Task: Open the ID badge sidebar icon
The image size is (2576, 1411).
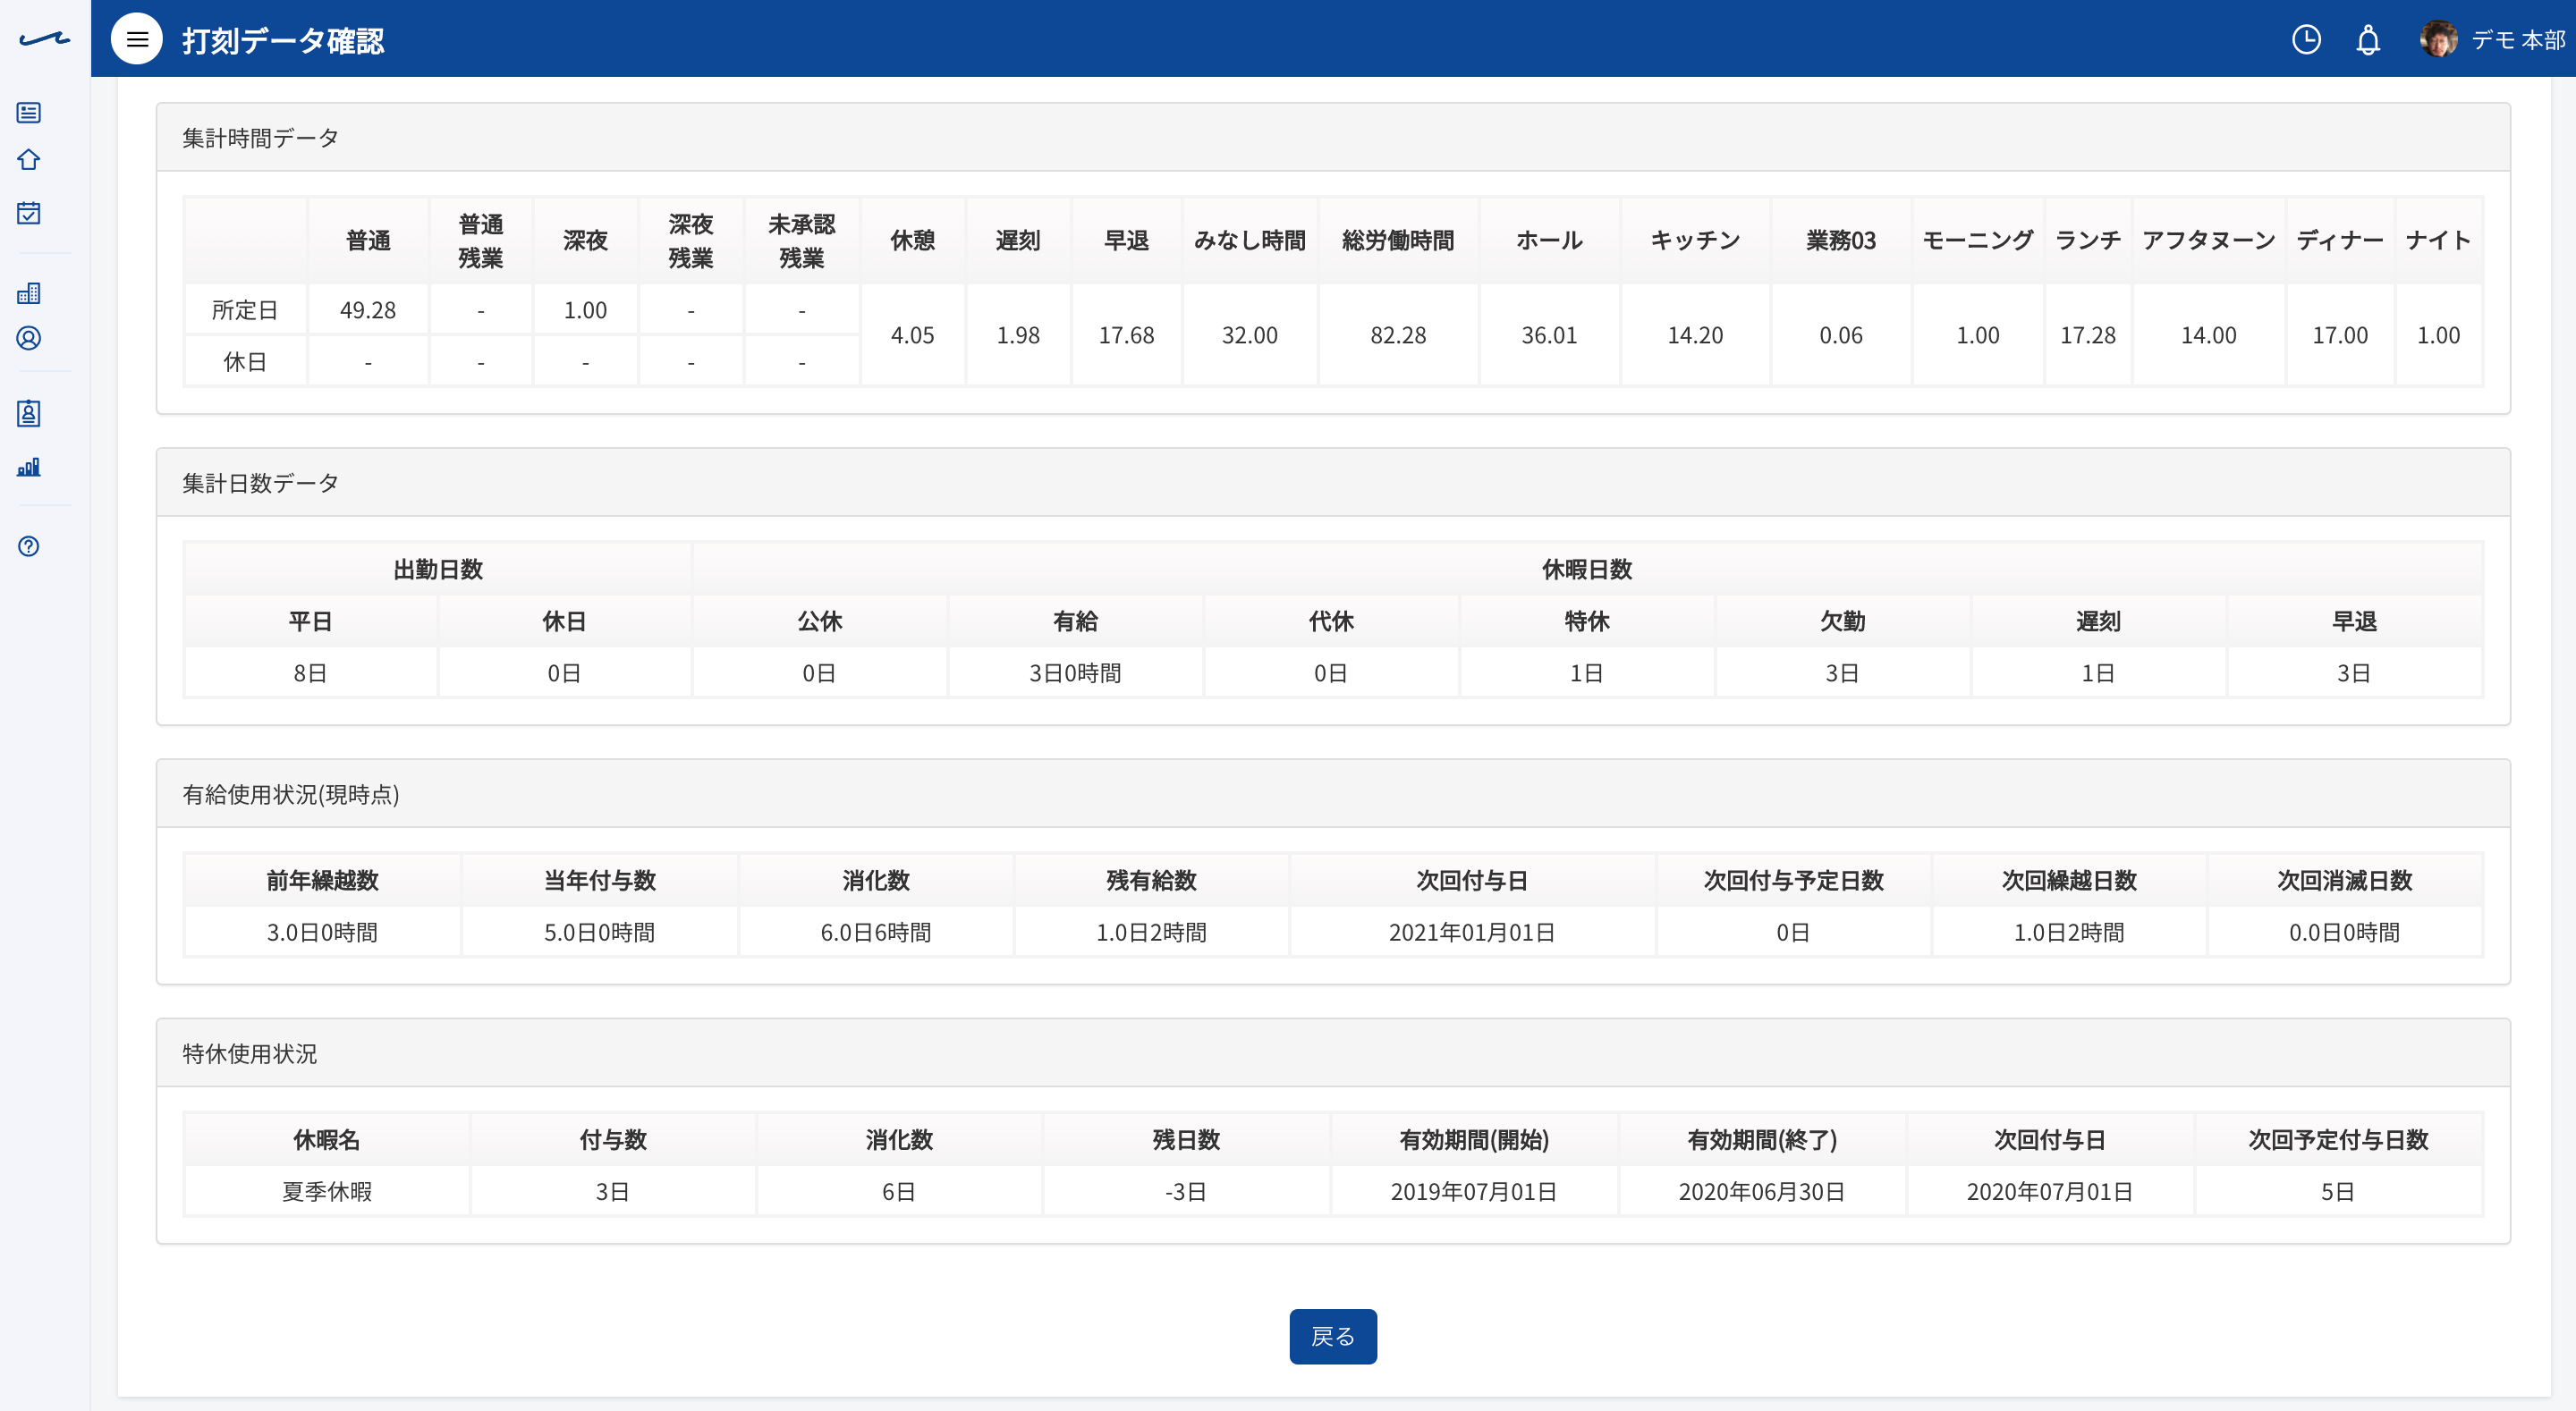Action: pos(29,413)
